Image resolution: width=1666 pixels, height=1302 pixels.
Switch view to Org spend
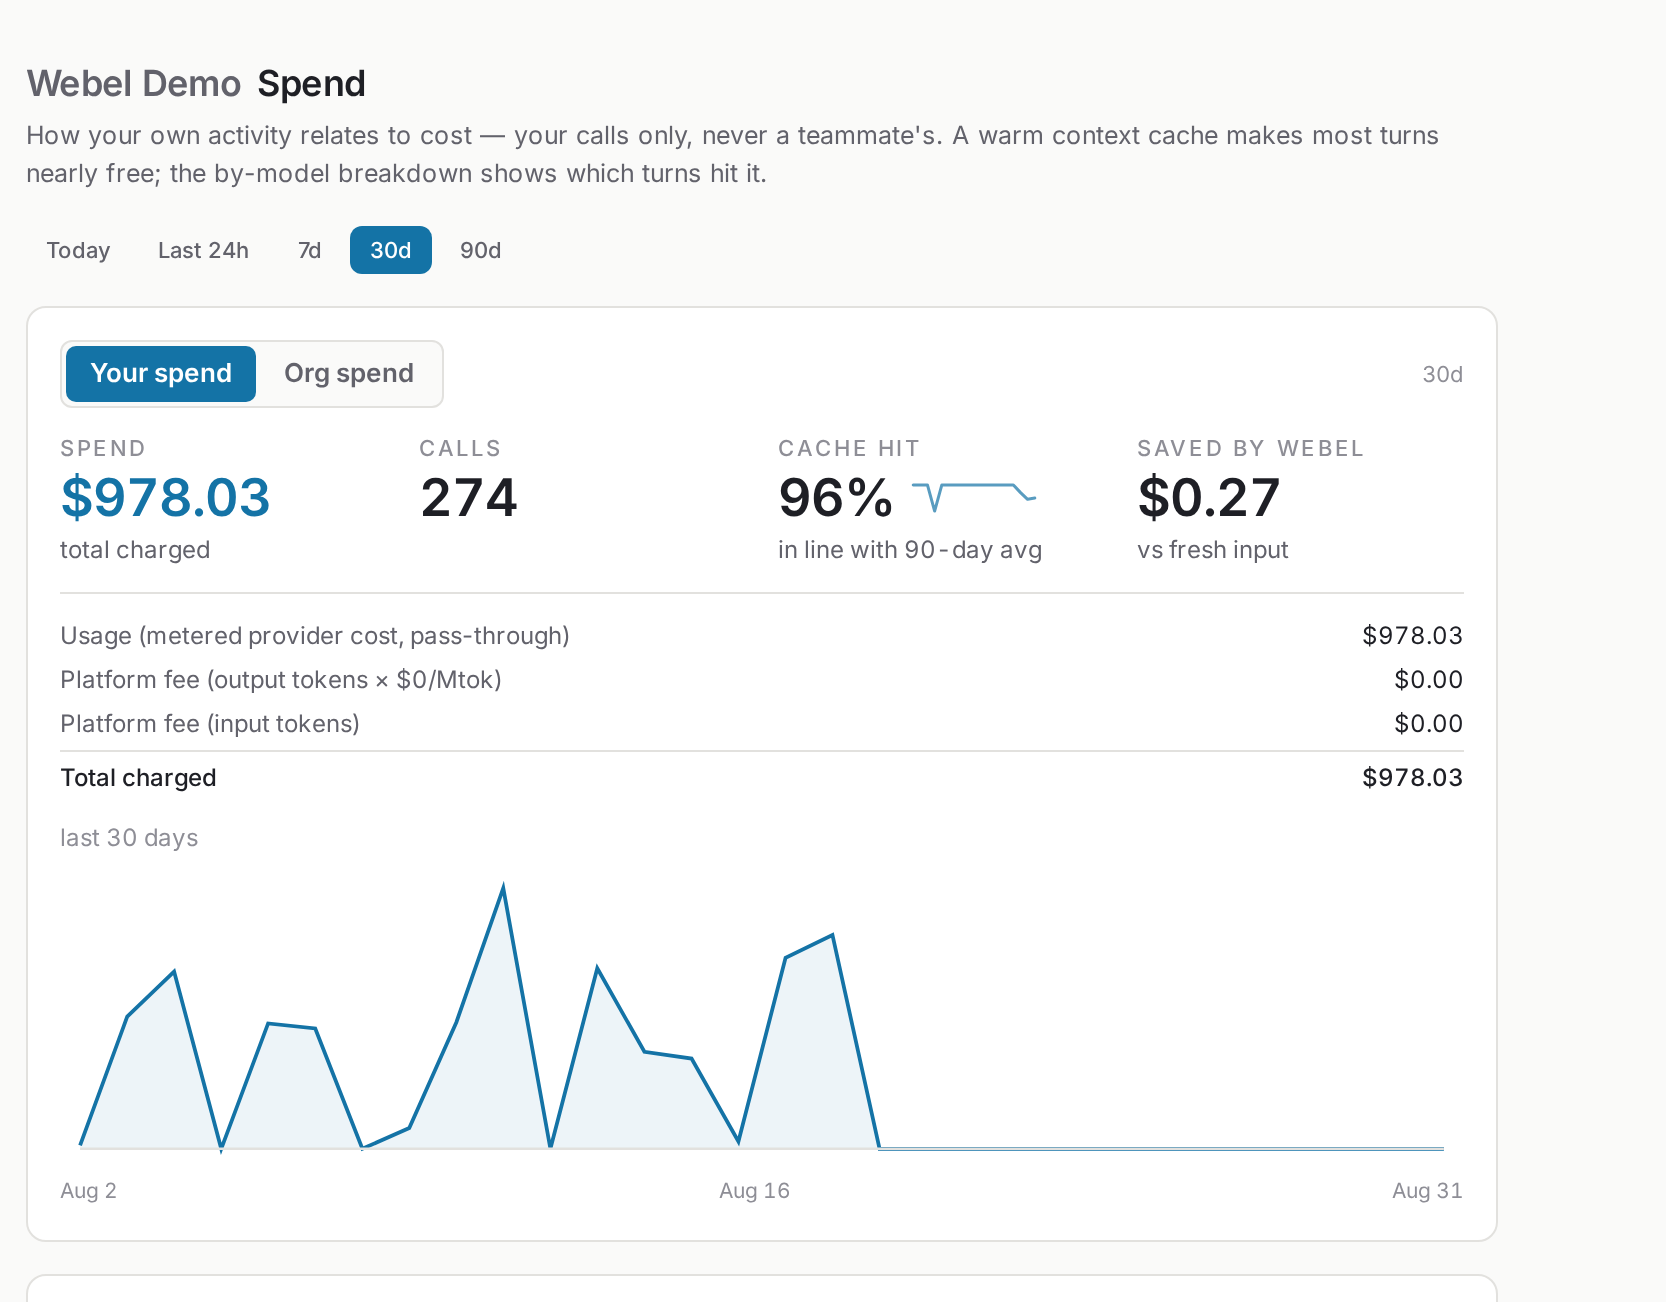pos(349,374)
